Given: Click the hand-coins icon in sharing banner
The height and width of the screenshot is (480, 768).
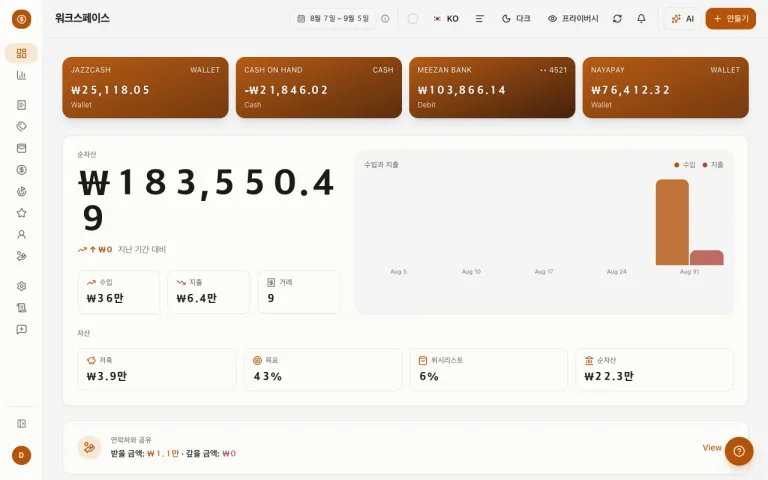Looking at the screenshot, I should pos(89,447).
